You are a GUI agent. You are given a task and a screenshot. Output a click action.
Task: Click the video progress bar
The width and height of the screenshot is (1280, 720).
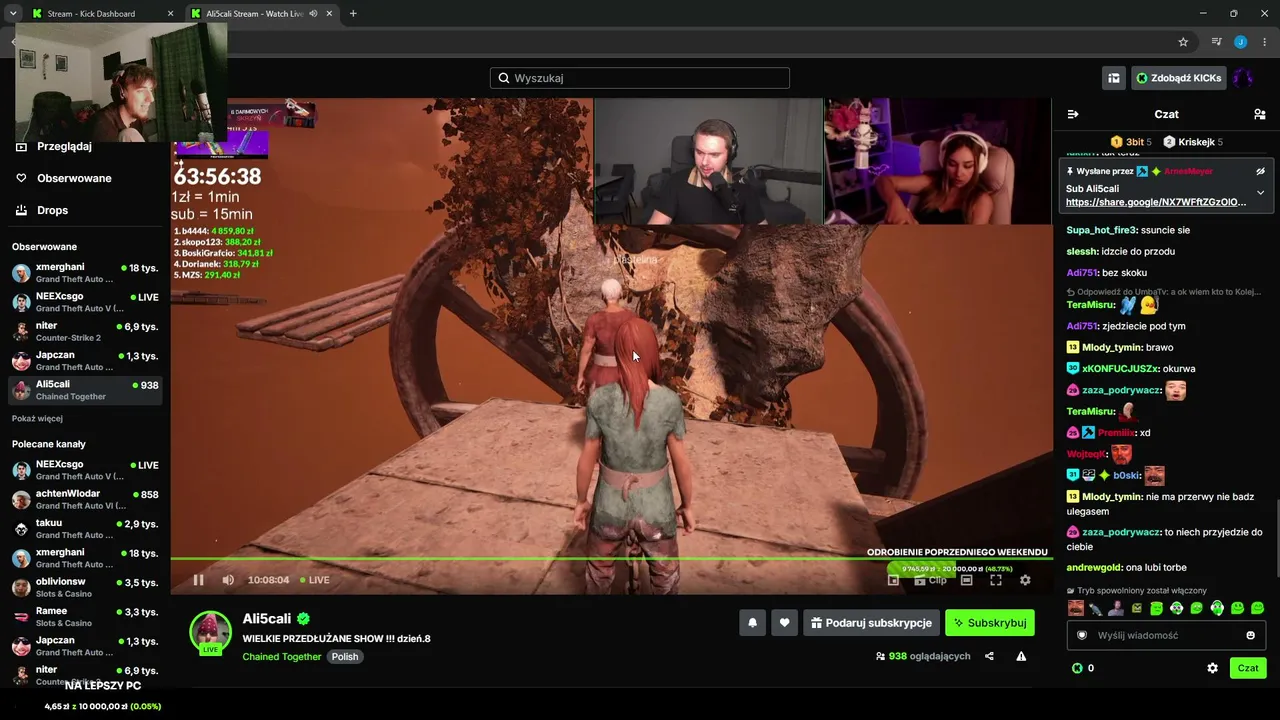click(x=610, y=559)
